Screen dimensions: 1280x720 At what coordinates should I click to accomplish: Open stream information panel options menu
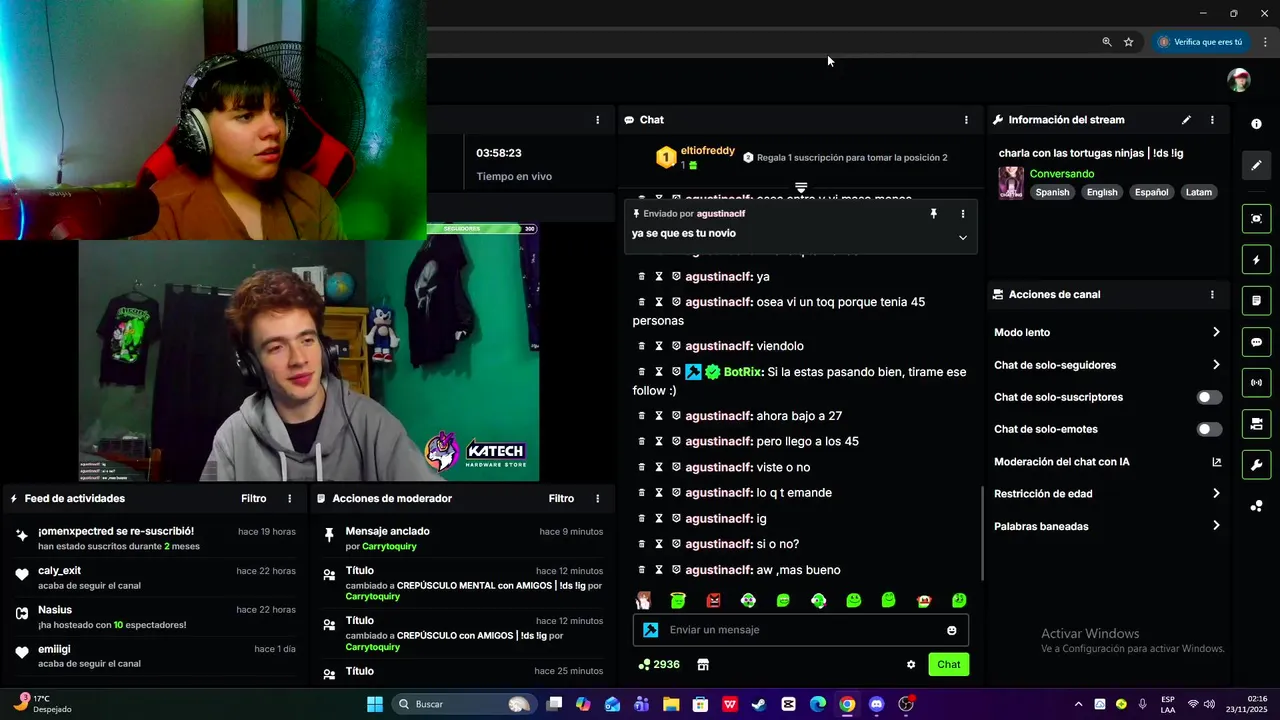click(x=1212, y=120)
